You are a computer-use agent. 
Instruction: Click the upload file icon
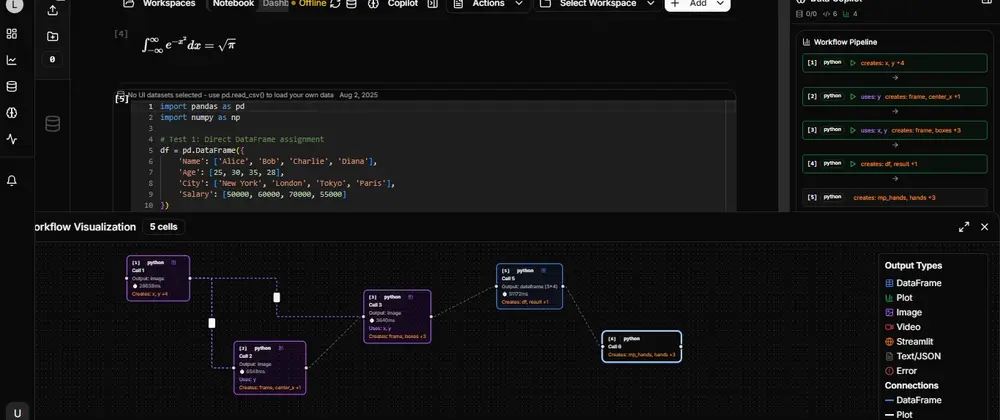point(52,10)
